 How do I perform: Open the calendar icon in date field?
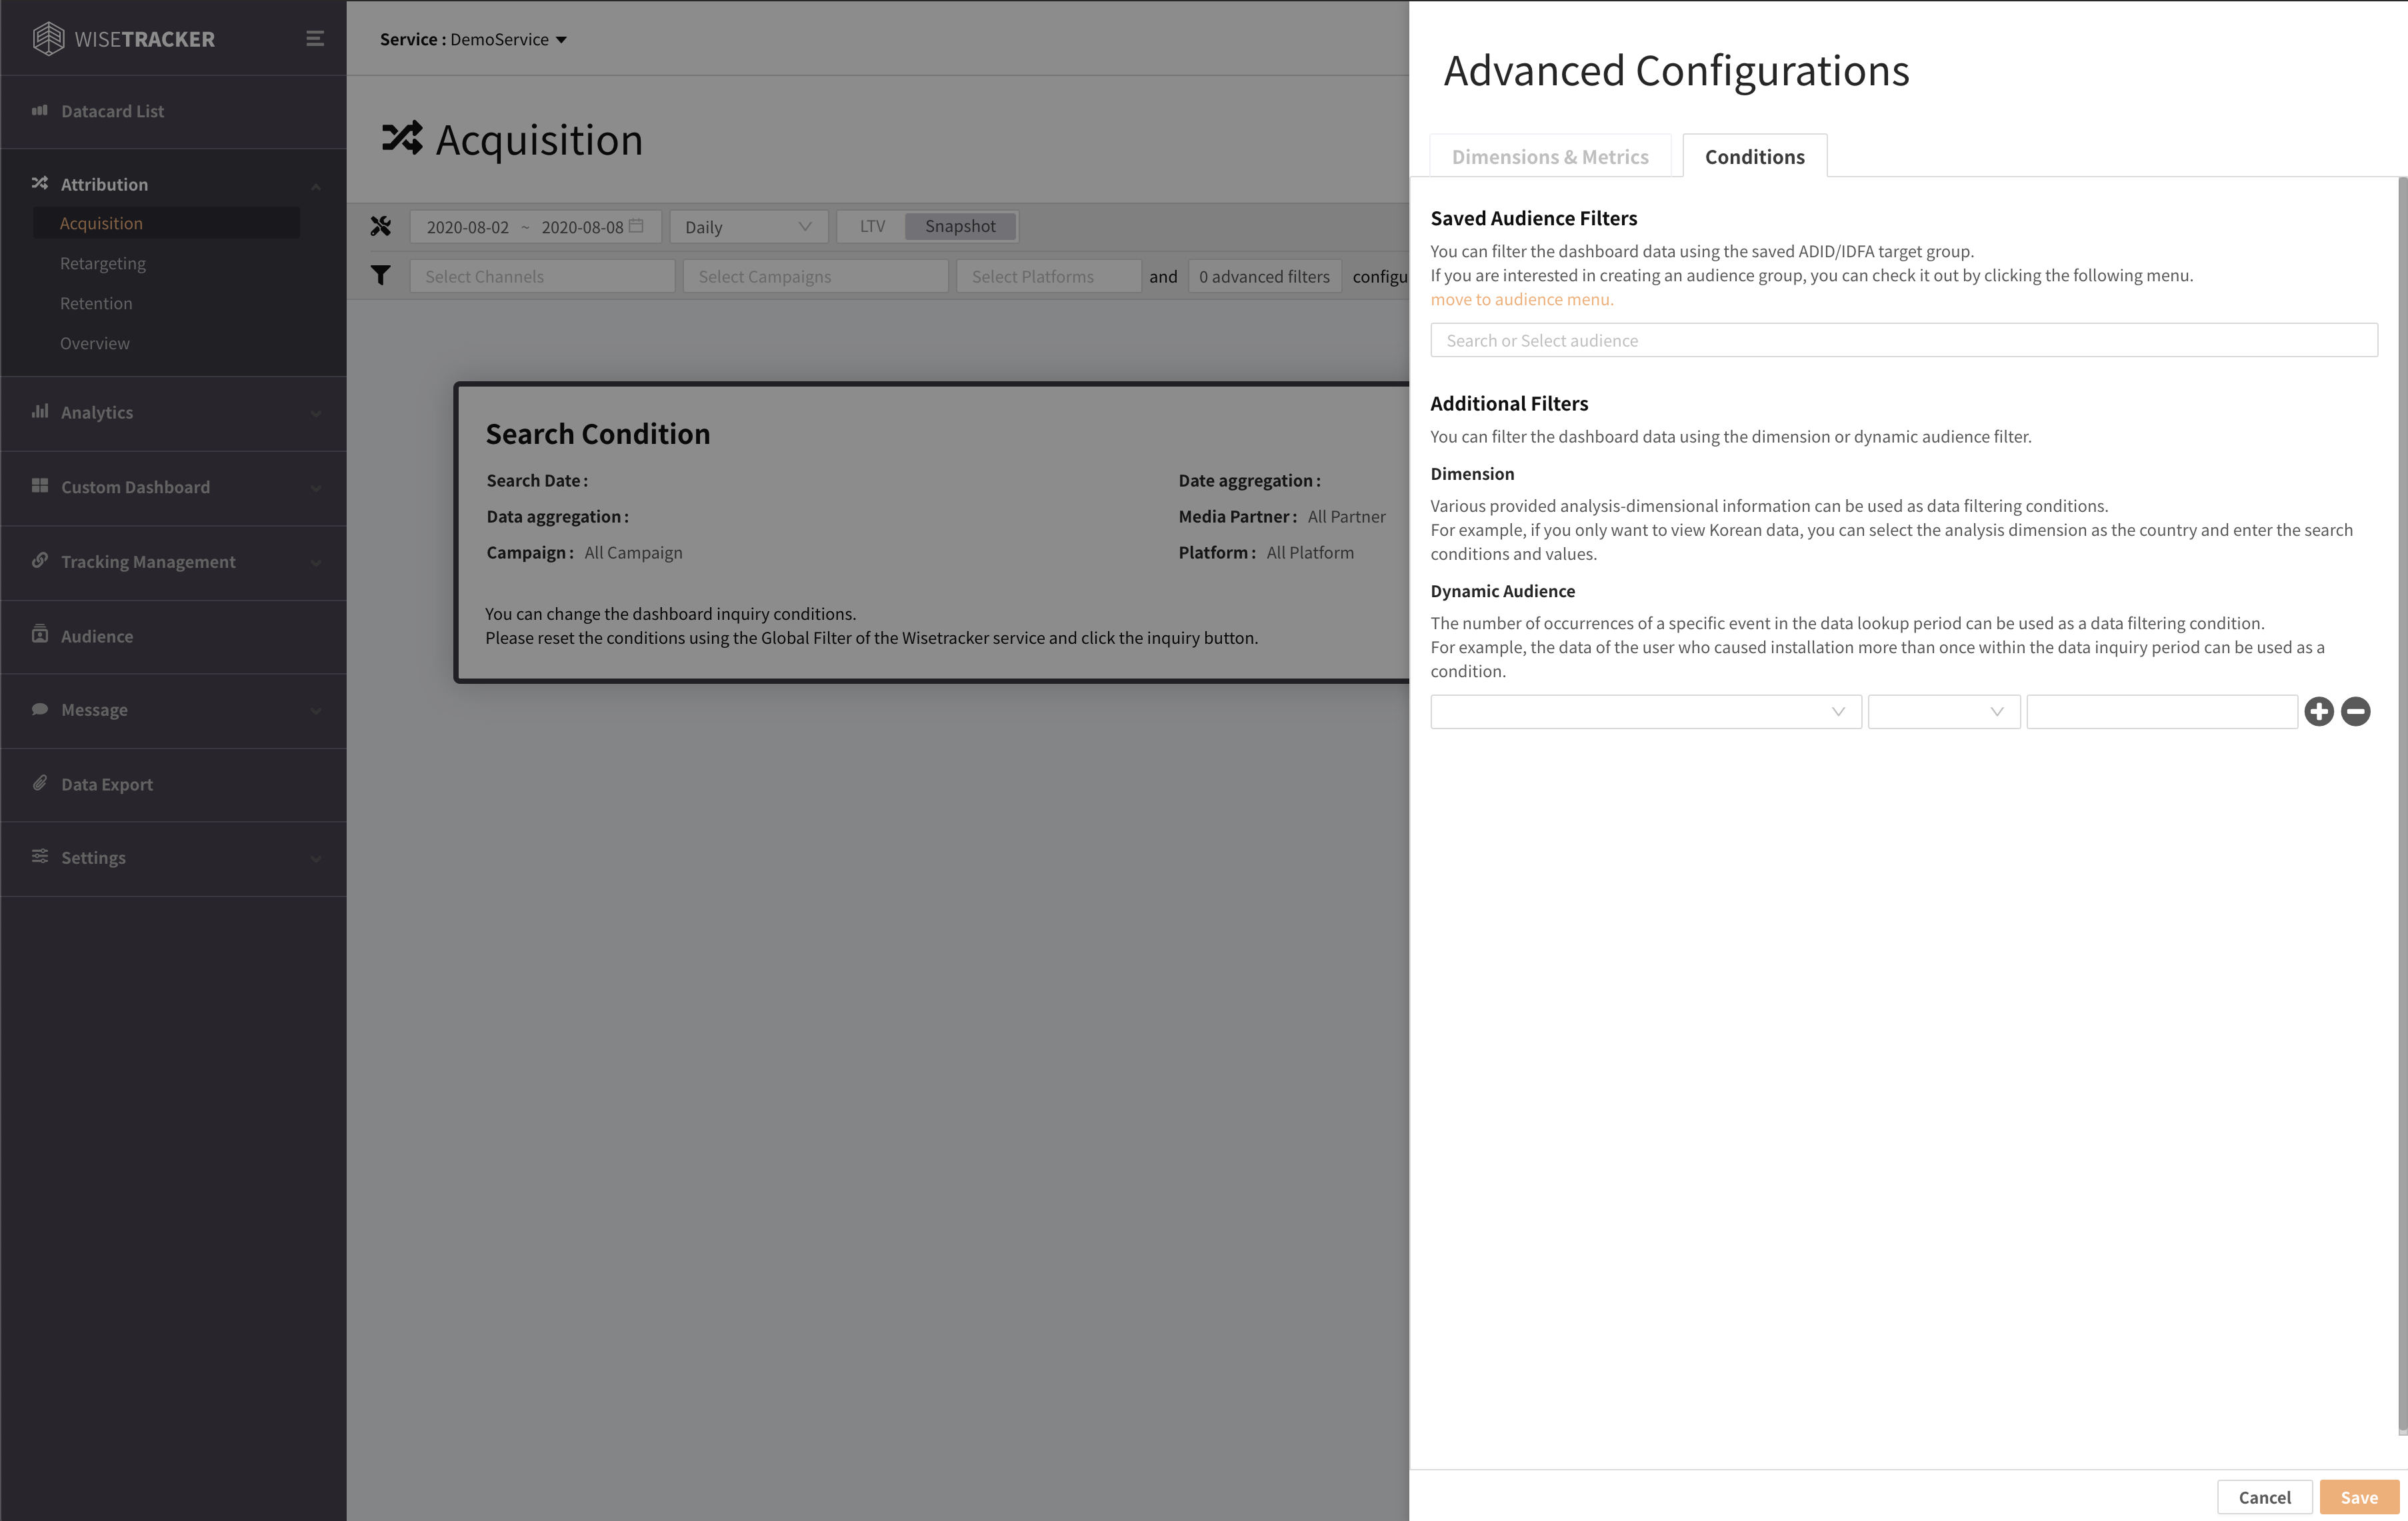point(636,226)
